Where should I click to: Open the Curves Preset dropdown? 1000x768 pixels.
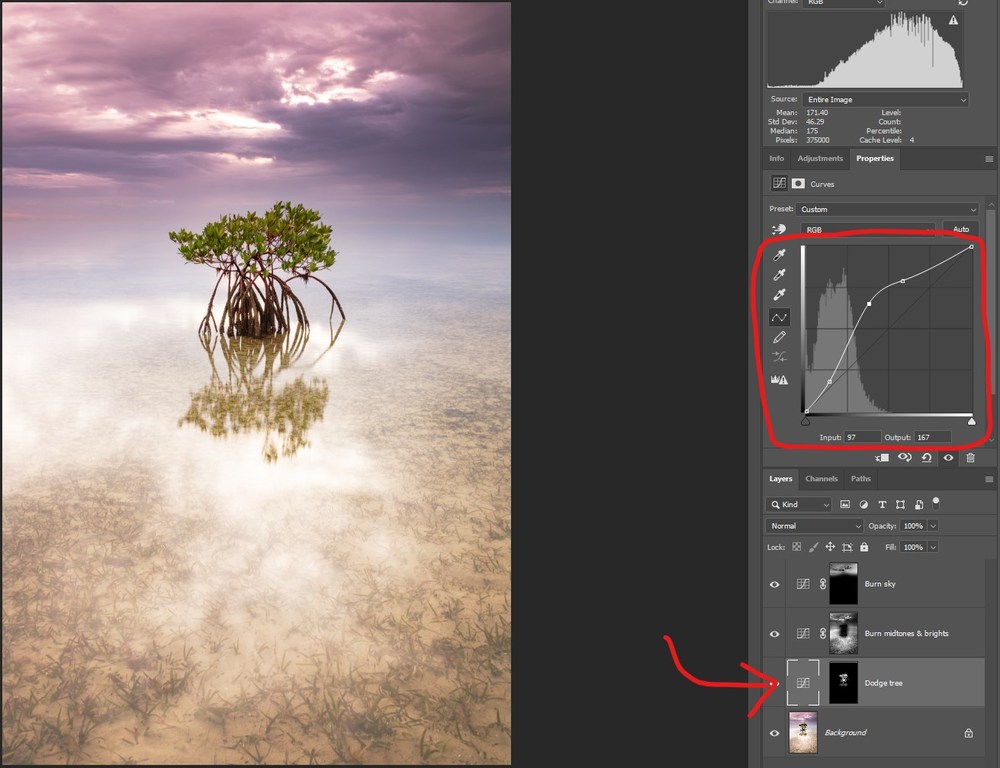(887, 209)
